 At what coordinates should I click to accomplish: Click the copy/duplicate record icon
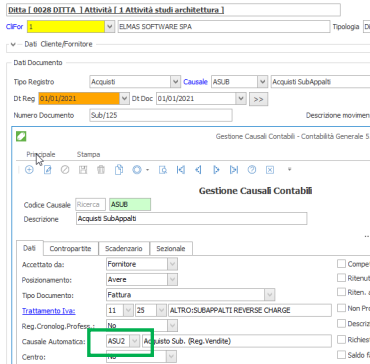pos(119,170)
